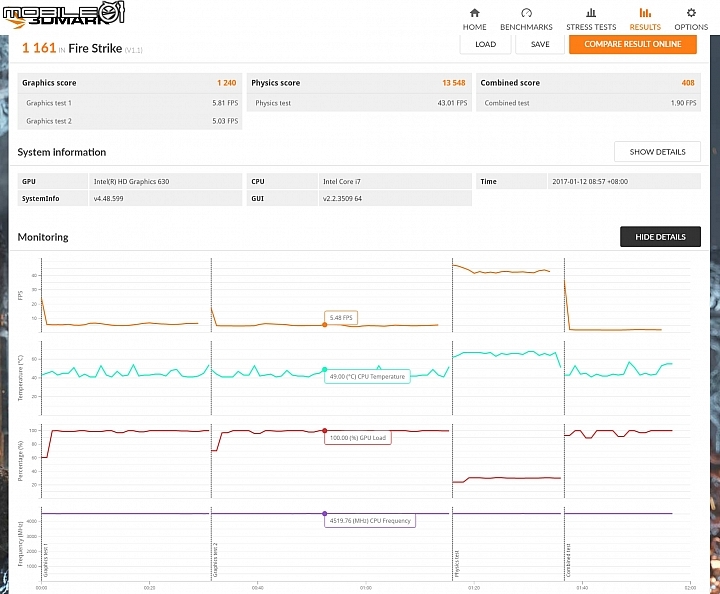Click the orange FPS data point marker

click(x=325, y=325)
